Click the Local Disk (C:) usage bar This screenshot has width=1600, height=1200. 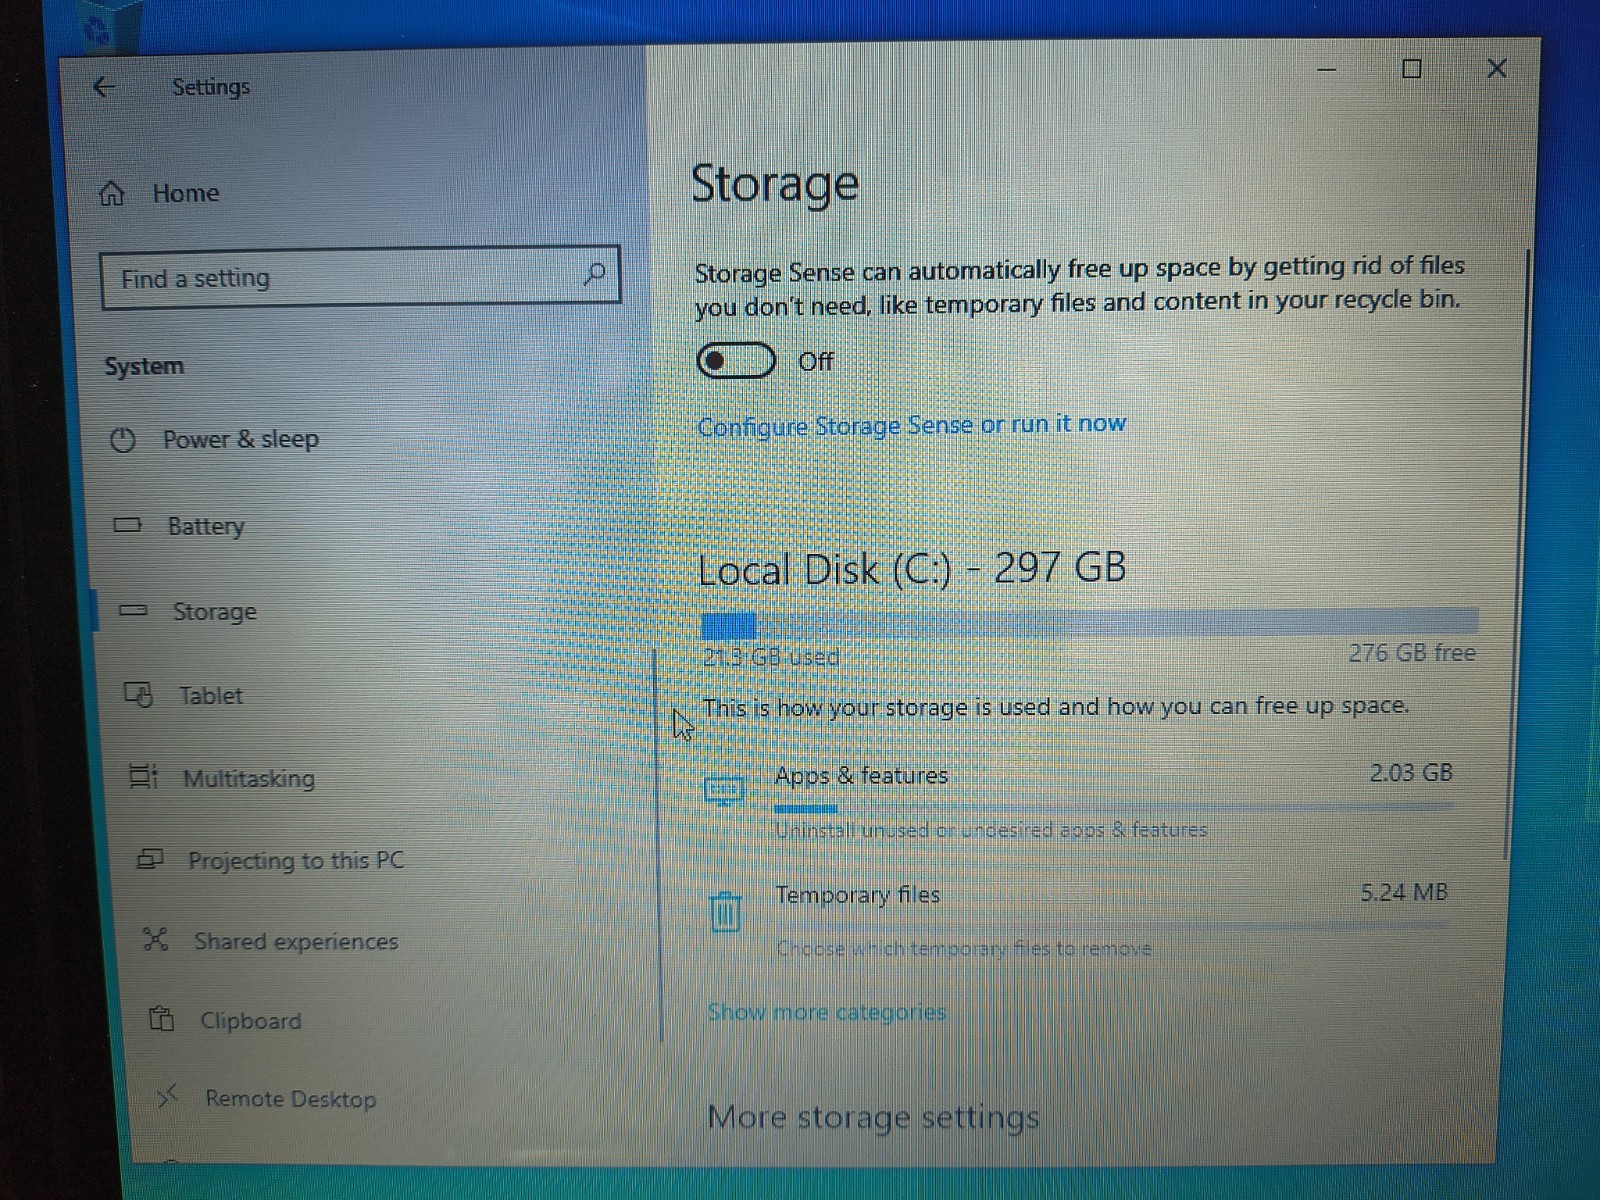click(x=1089, y=623)
